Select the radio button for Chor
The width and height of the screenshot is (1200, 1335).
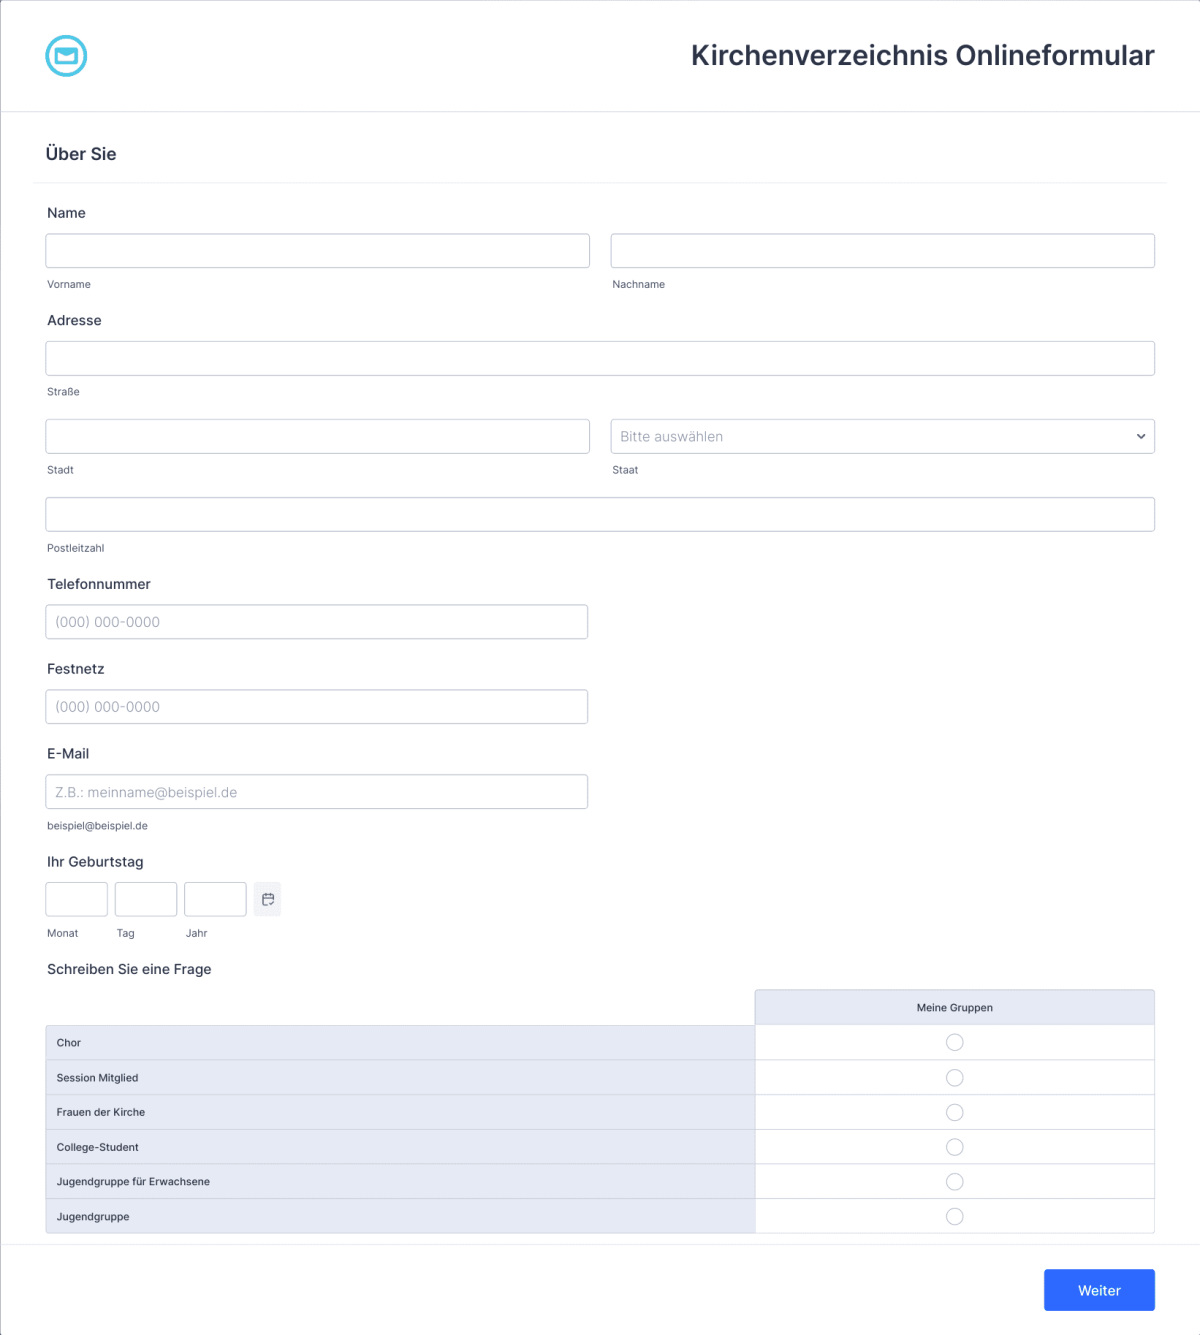click(x=954, y=1042)
